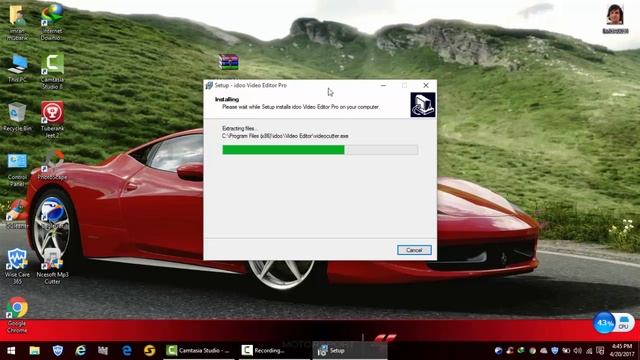Click 'Extracting files...' status text
Image resolution: width=640 pixels, height=360 pixels.
coord(240,128)
